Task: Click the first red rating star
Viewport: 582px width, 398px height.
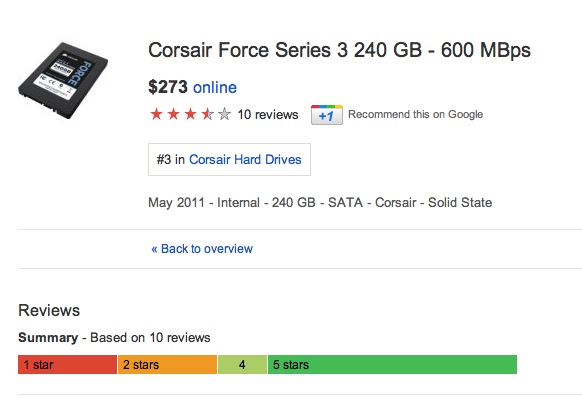Action: [x=156, y=114]
